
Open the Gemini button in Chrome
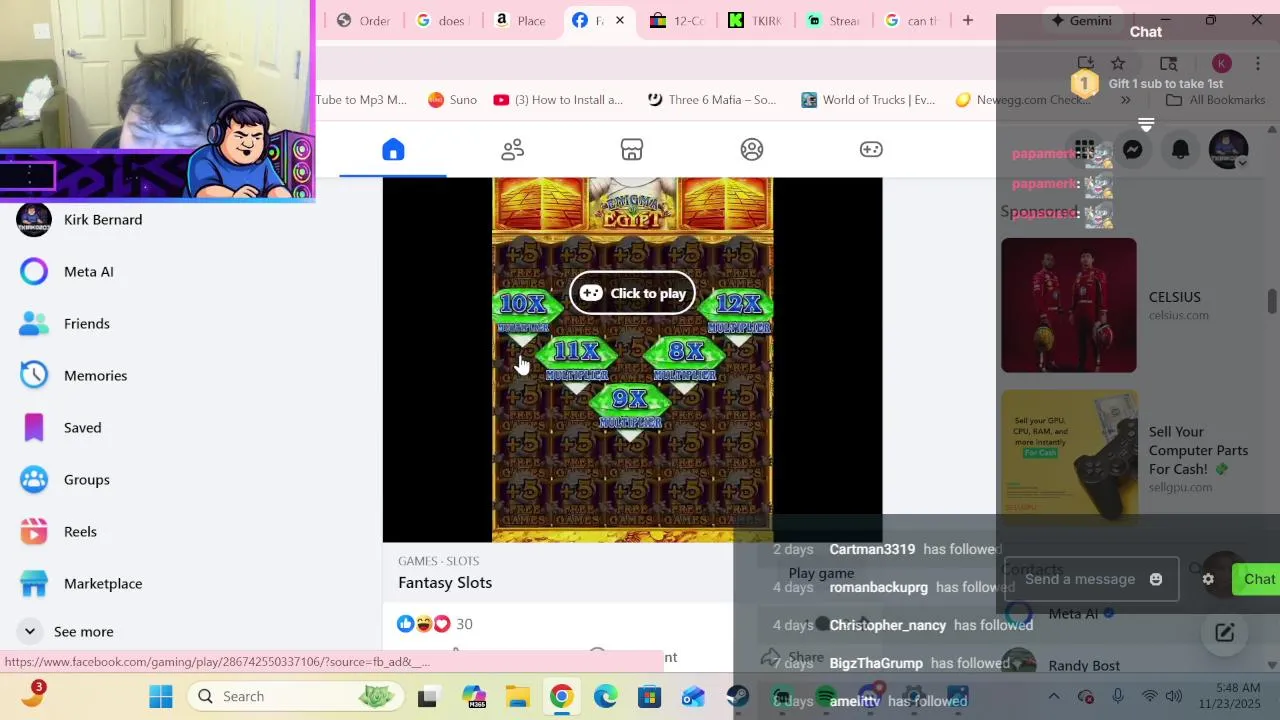click(1080, 20)
